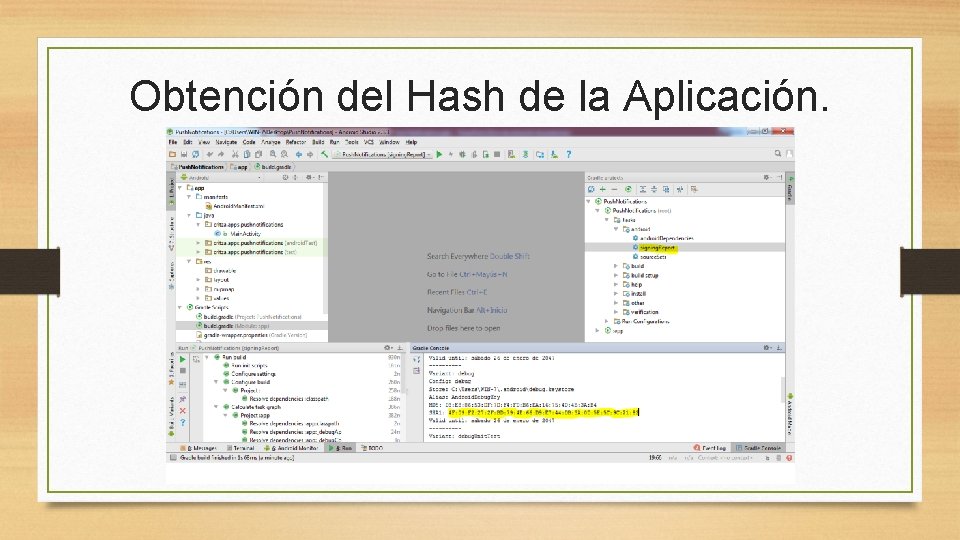The height and width of the screenshot is (540, 960).
Task: Click the Stop square icon in toolbar
Action: point(497,154)
